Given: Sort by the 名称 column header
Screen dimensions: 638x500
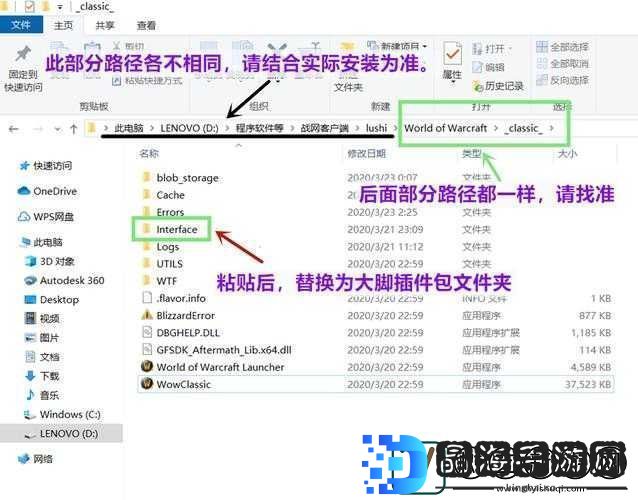Looking at the screenshot, I should (x=149, y=153).
